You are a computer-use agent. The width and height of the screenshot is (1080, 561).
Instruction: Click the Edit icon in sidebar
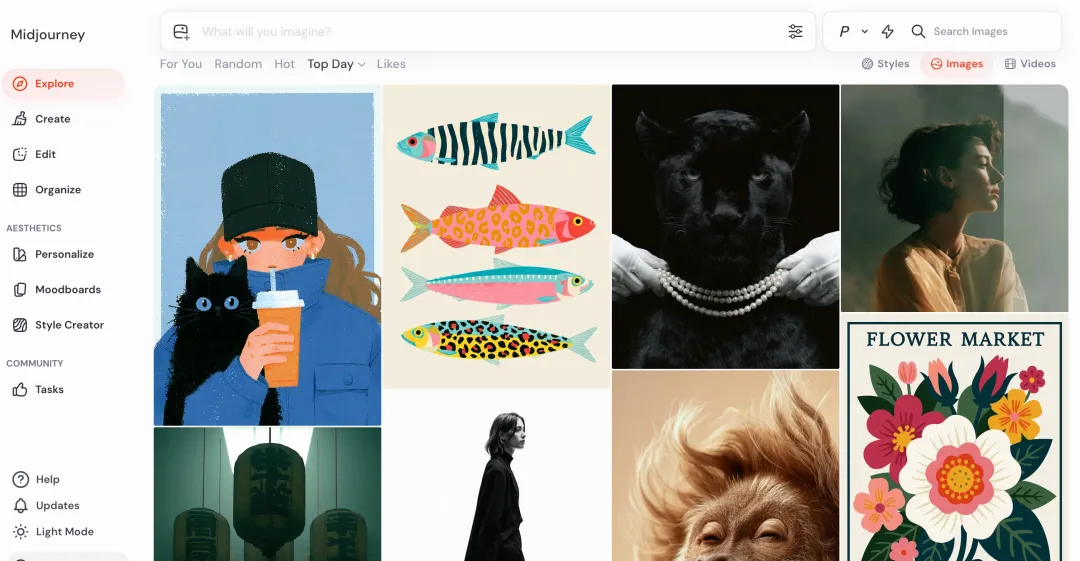click(20, 154)
